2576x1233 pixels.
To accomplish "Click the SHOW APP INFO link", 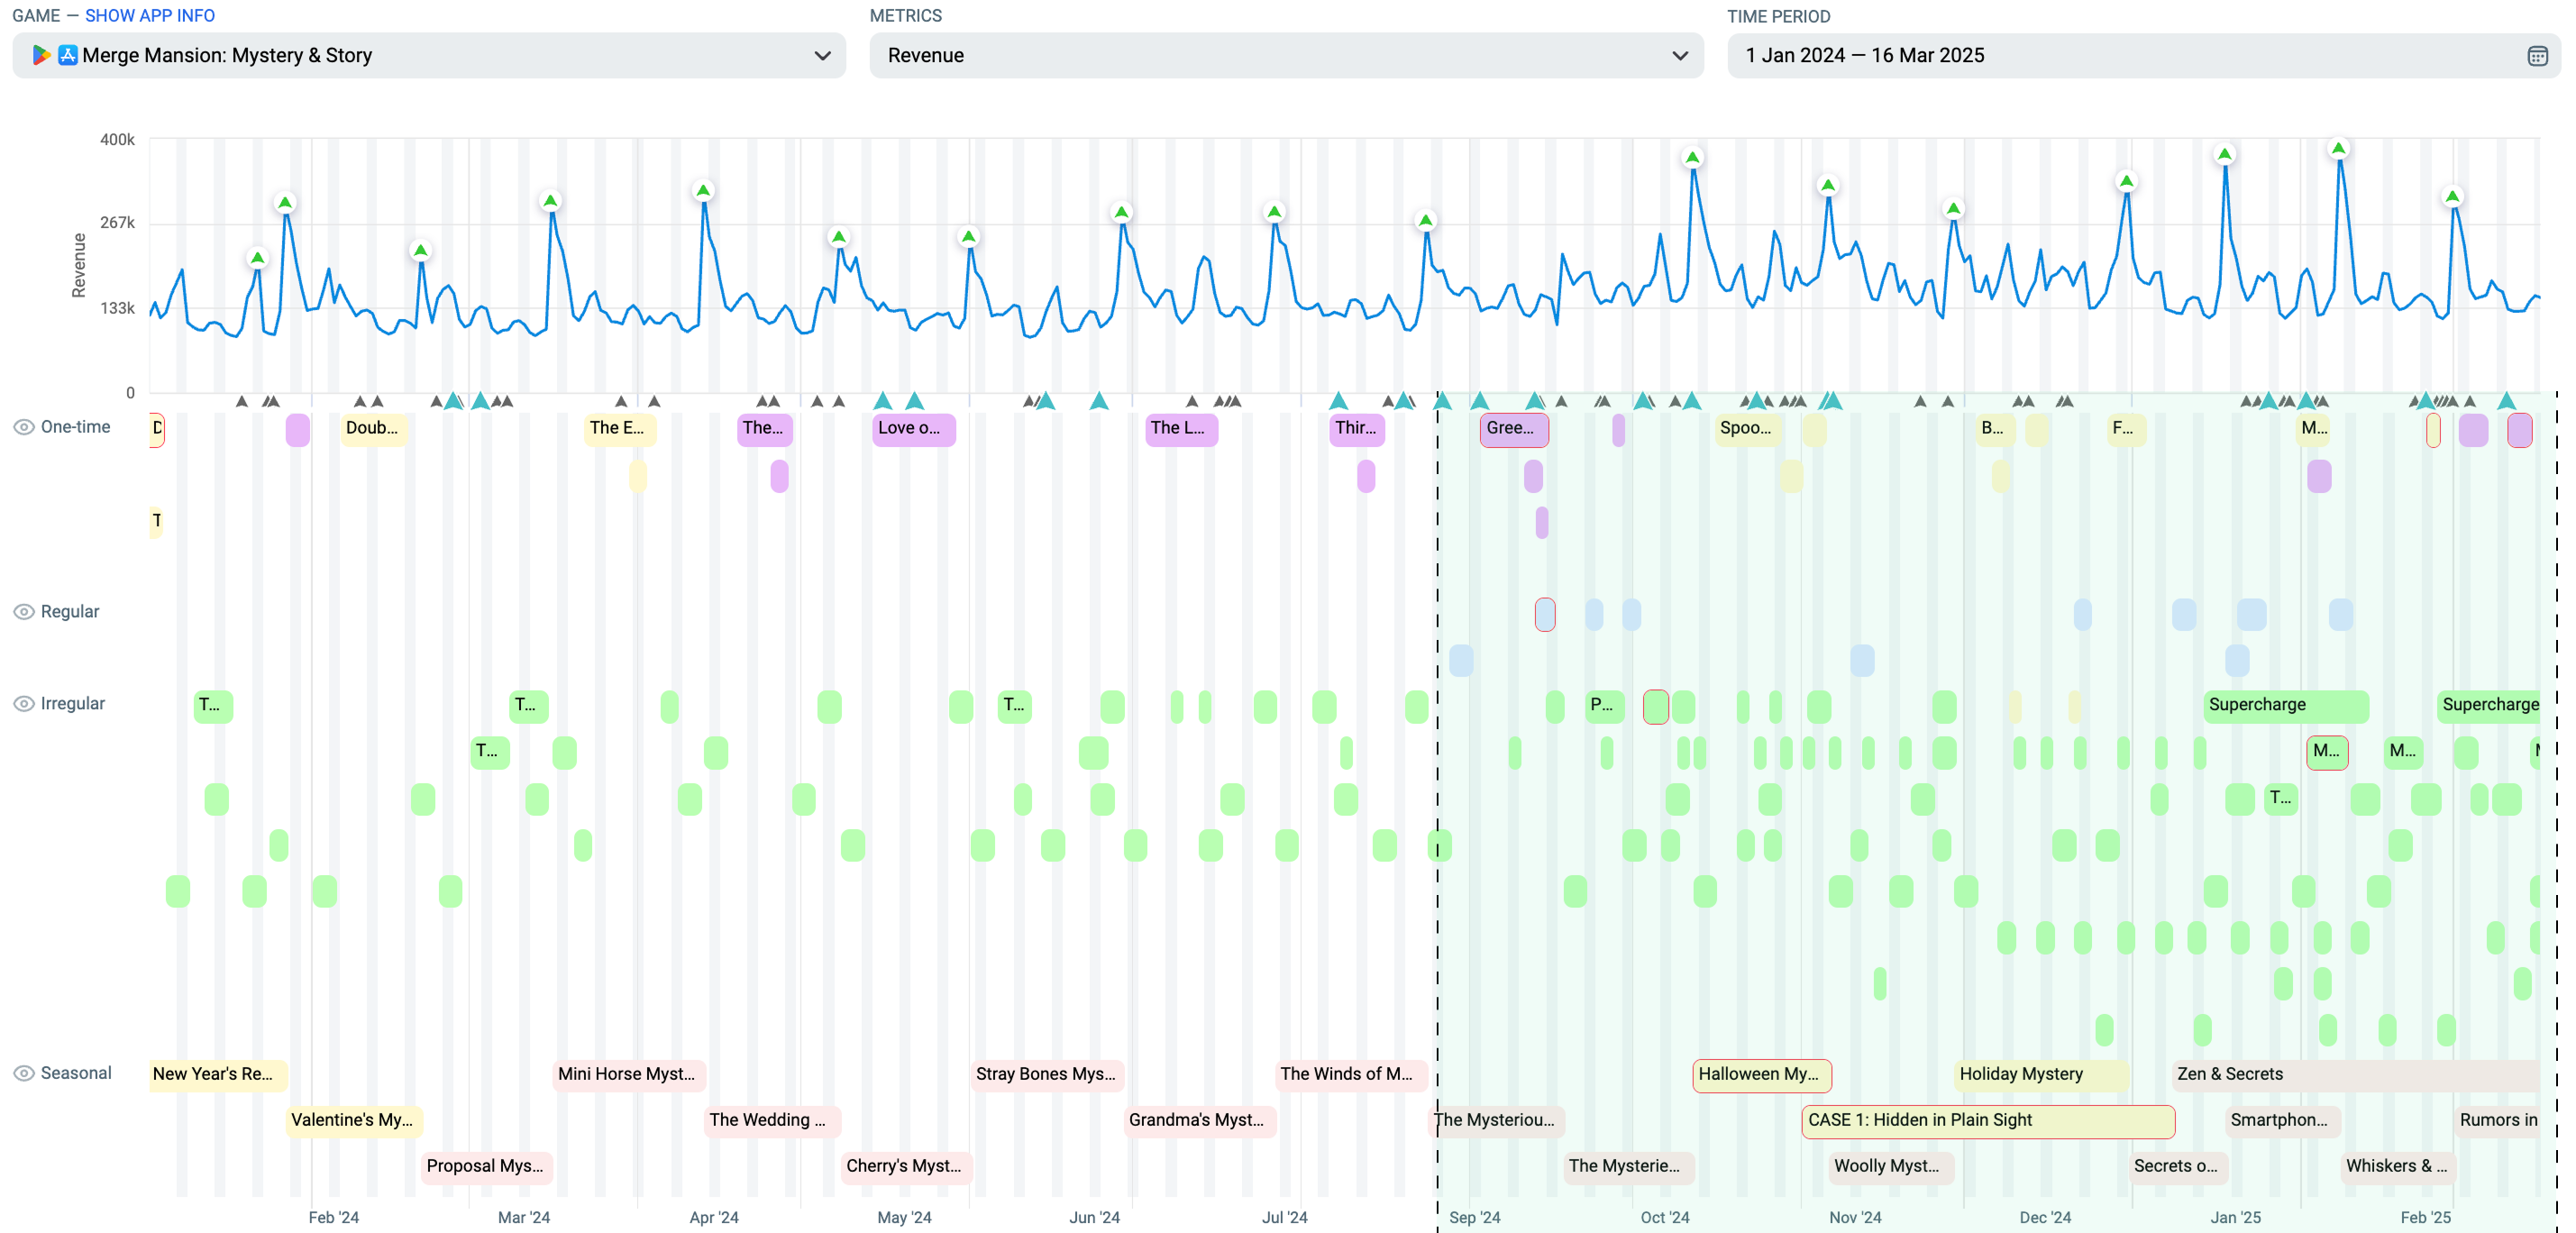I will 150,16.
